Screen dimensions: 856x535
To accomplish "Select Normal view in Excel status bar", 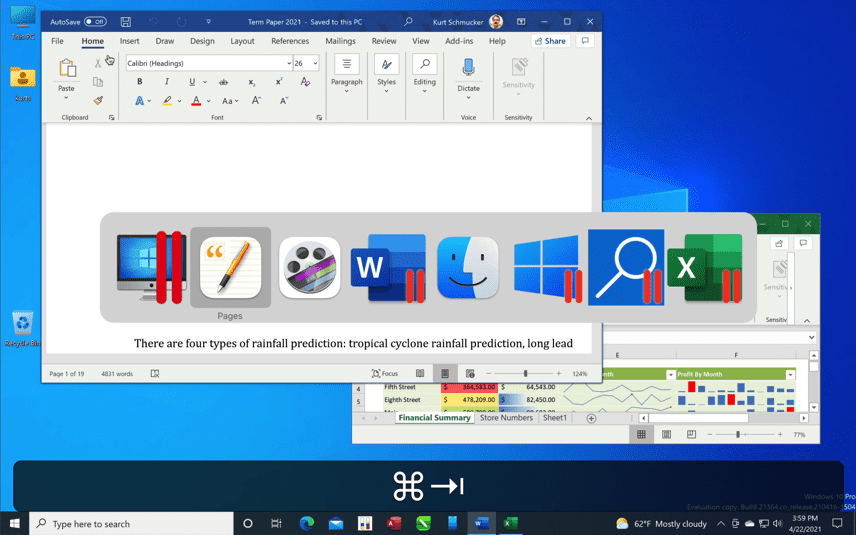I will click(641, 435).
